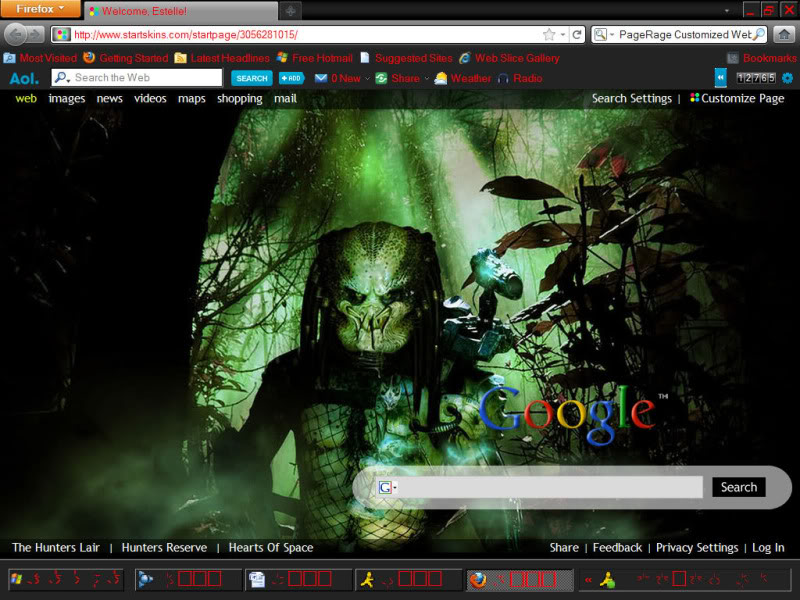
Task: Click the site identity icon in the address bar
Action: pyautogui.click(x=62, y=35)
